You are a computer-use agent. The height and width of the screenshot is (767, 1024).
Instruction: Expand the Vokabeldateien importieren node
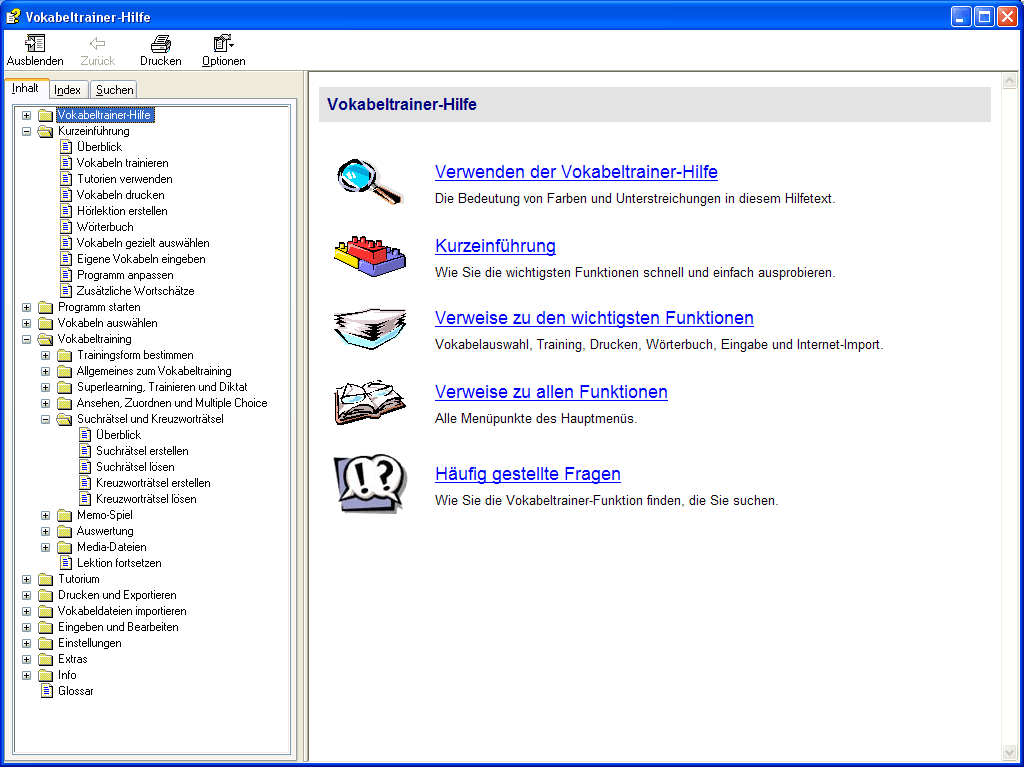pos(26,612)
